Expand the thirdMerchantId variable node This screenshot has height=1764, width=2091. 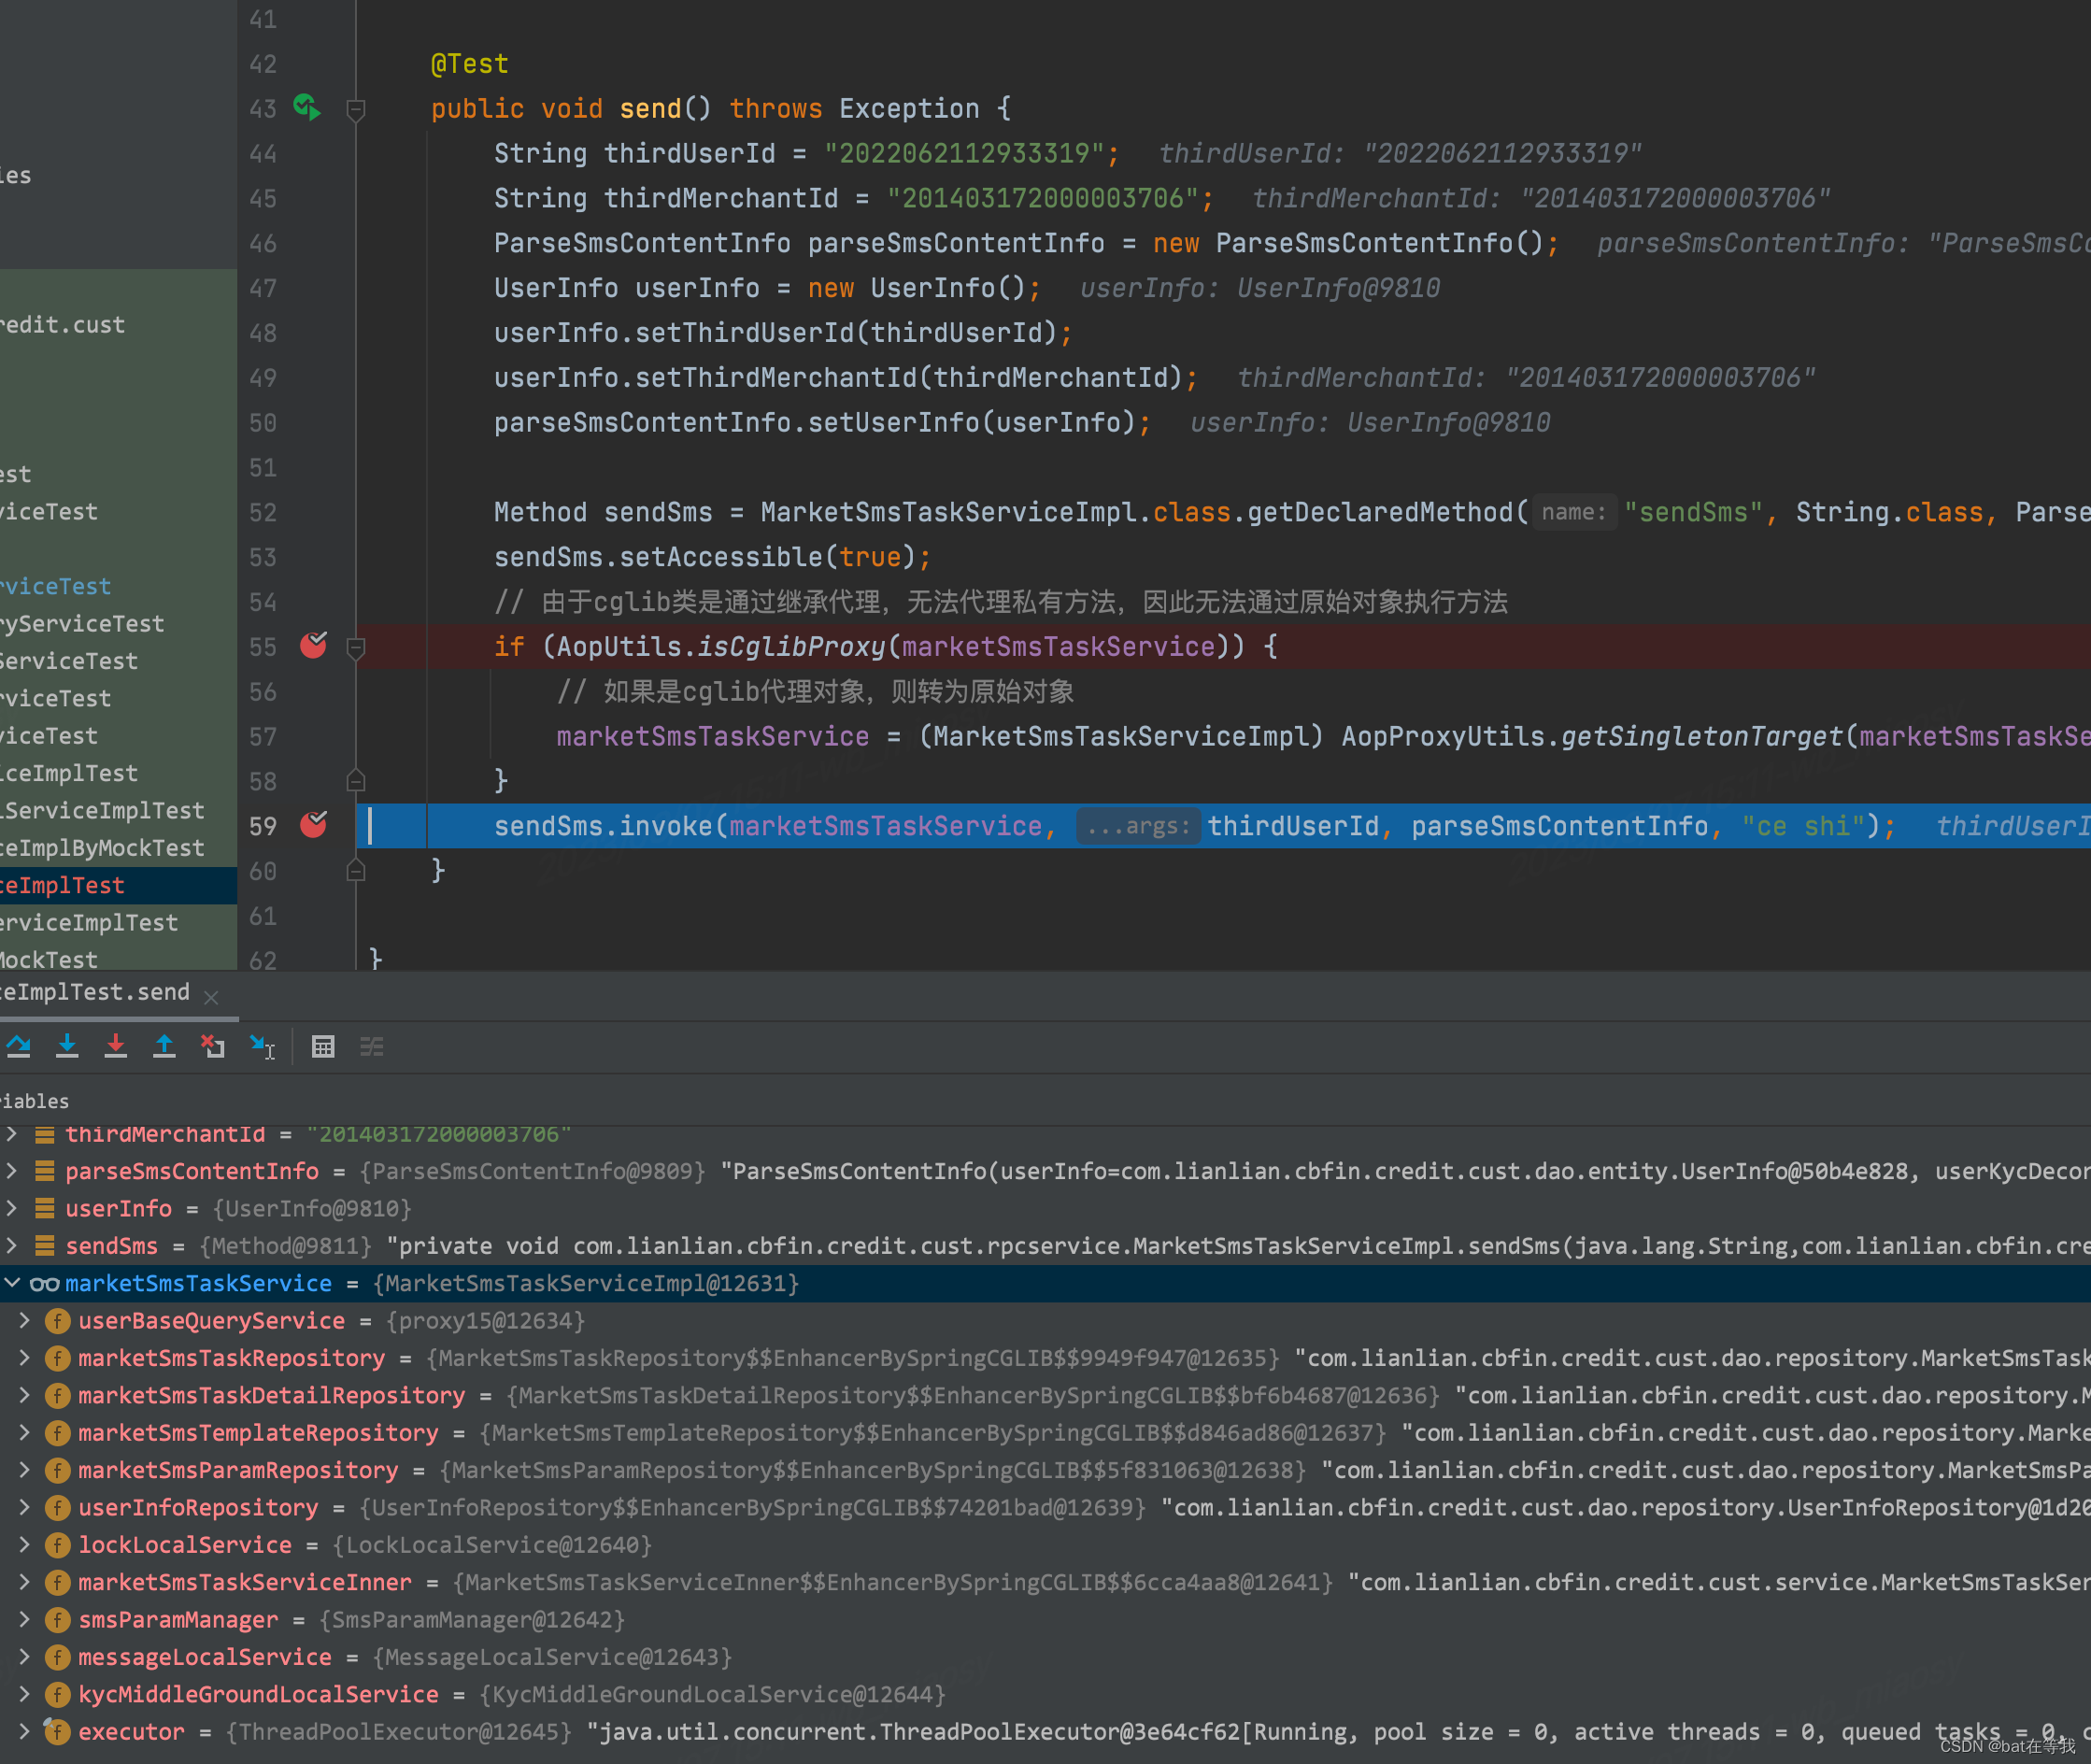12,1134
